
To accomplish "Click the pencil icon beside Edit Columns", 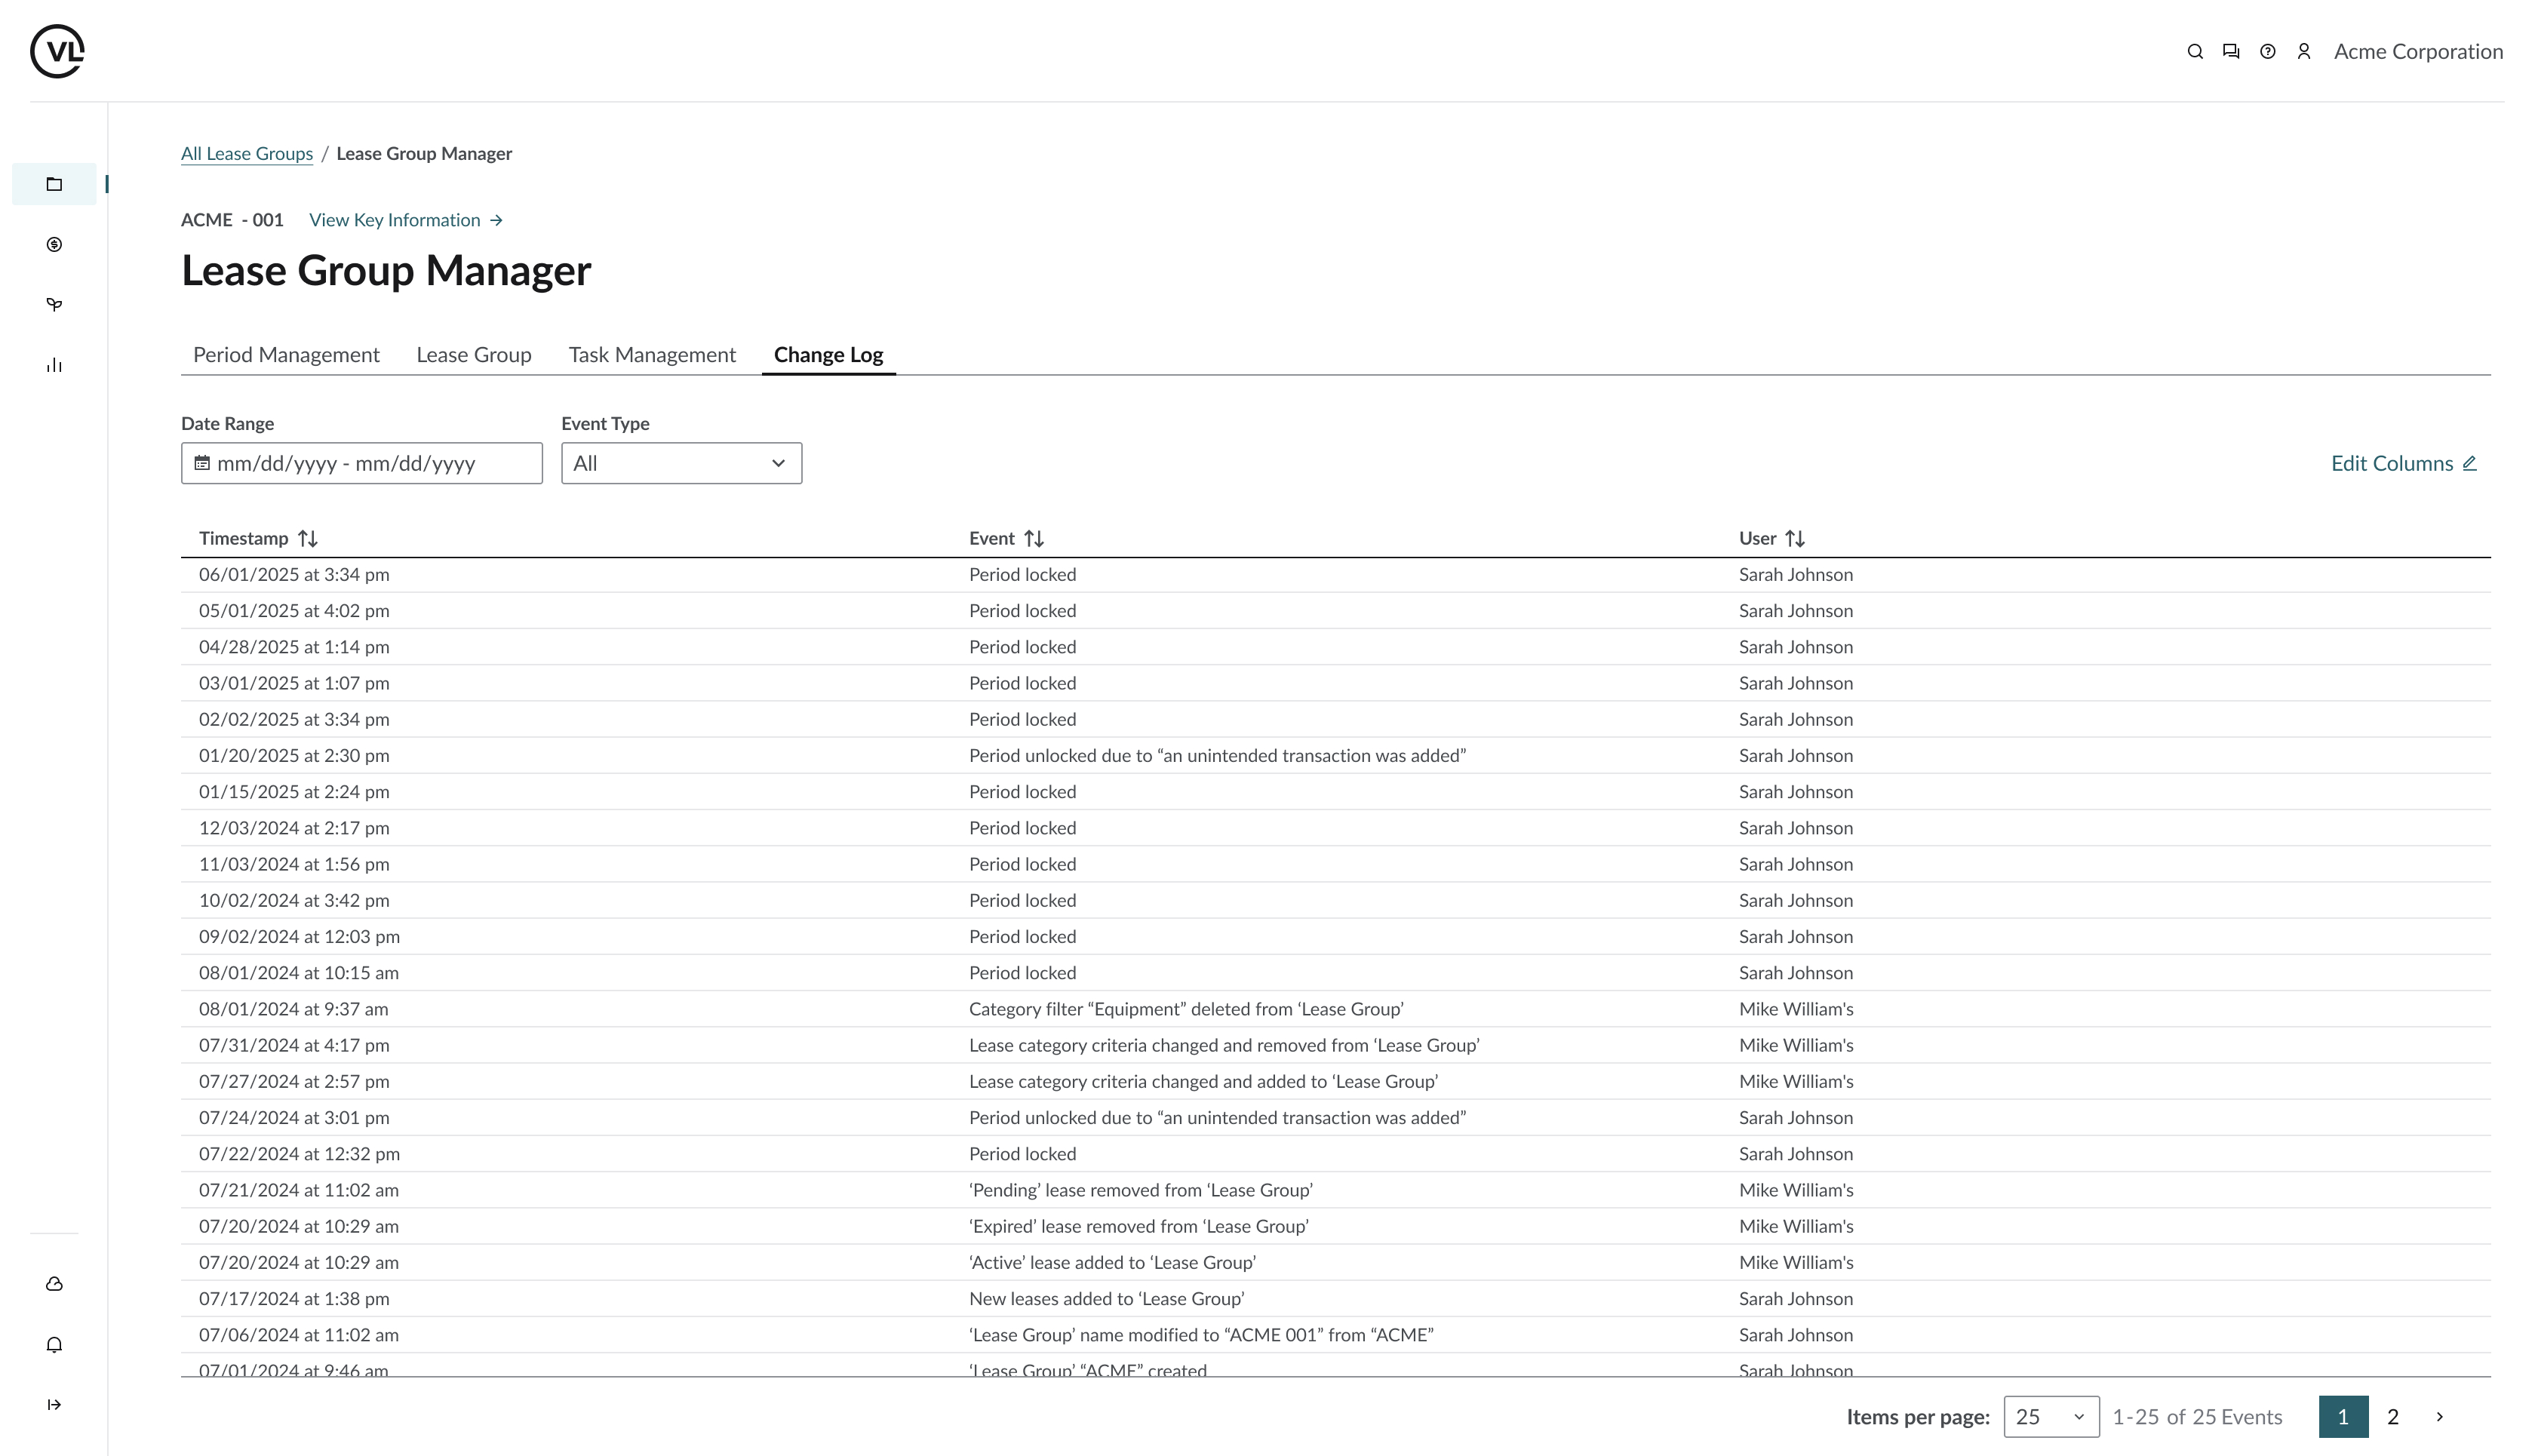I will point(2470,463).
